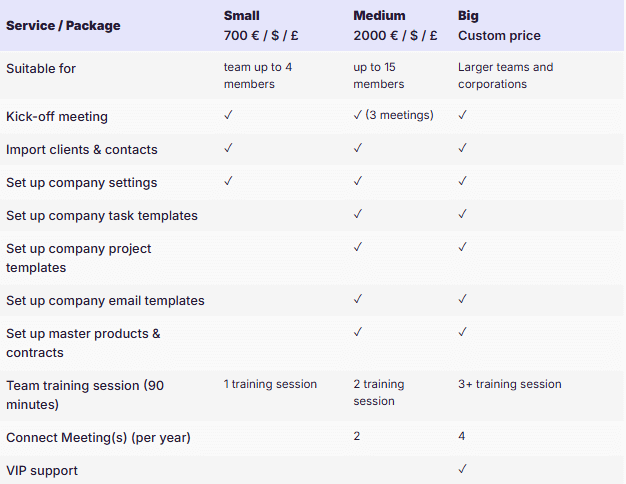Click the Custom price text

[499, 36]
